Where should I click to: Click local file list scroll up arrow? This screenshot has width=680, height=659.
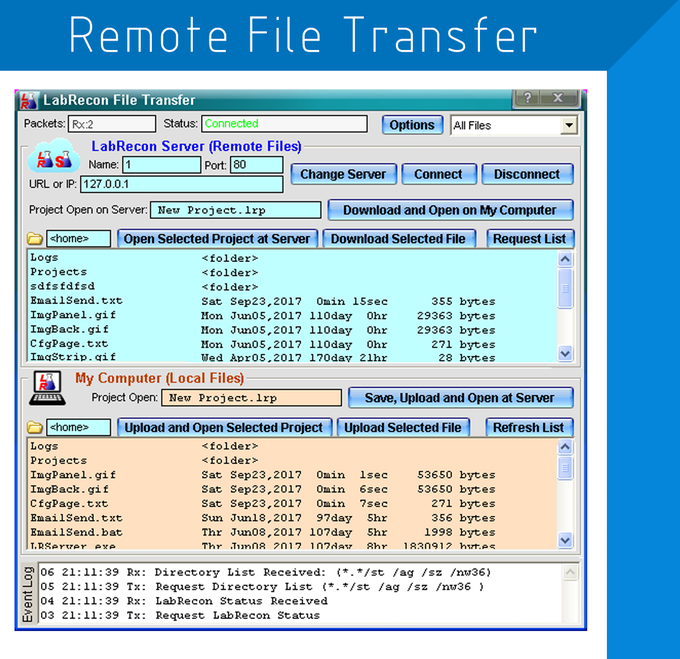click(565, 447)
